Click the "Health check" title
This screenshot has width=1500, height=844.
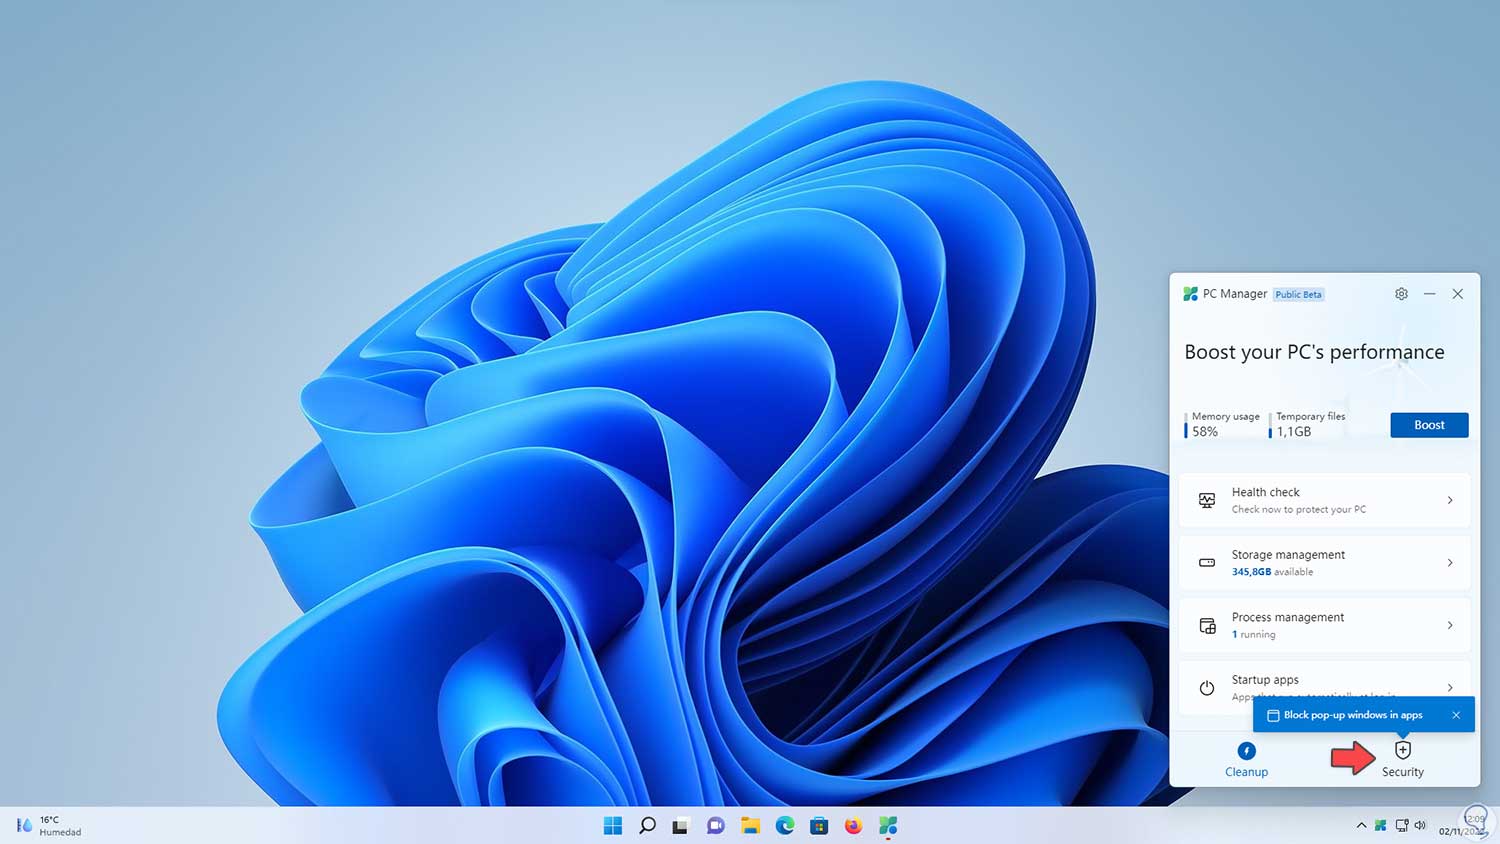coord(1266,492)
